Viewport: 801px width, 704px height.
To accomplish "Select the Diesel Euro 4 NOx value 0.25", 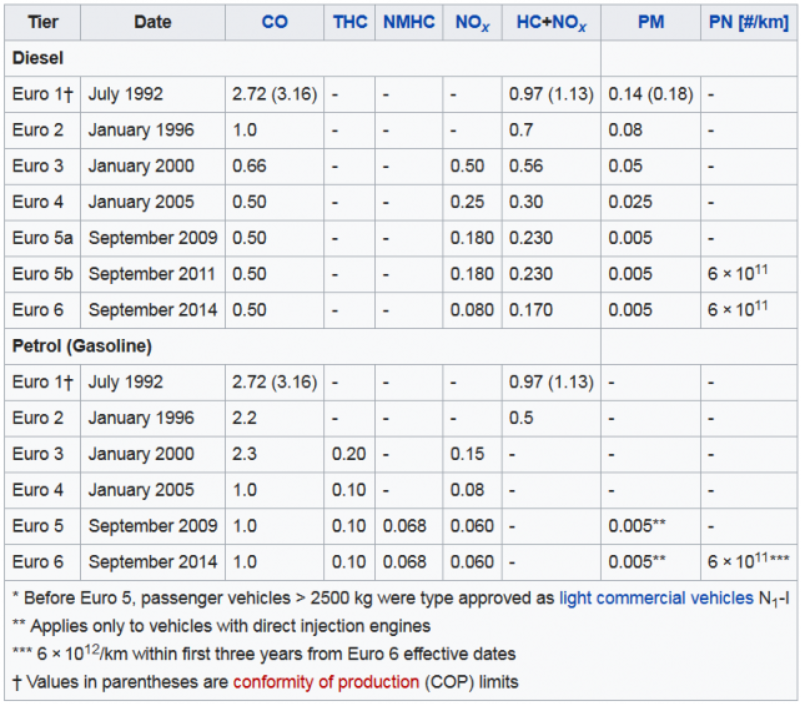I will tap(467, 202).
